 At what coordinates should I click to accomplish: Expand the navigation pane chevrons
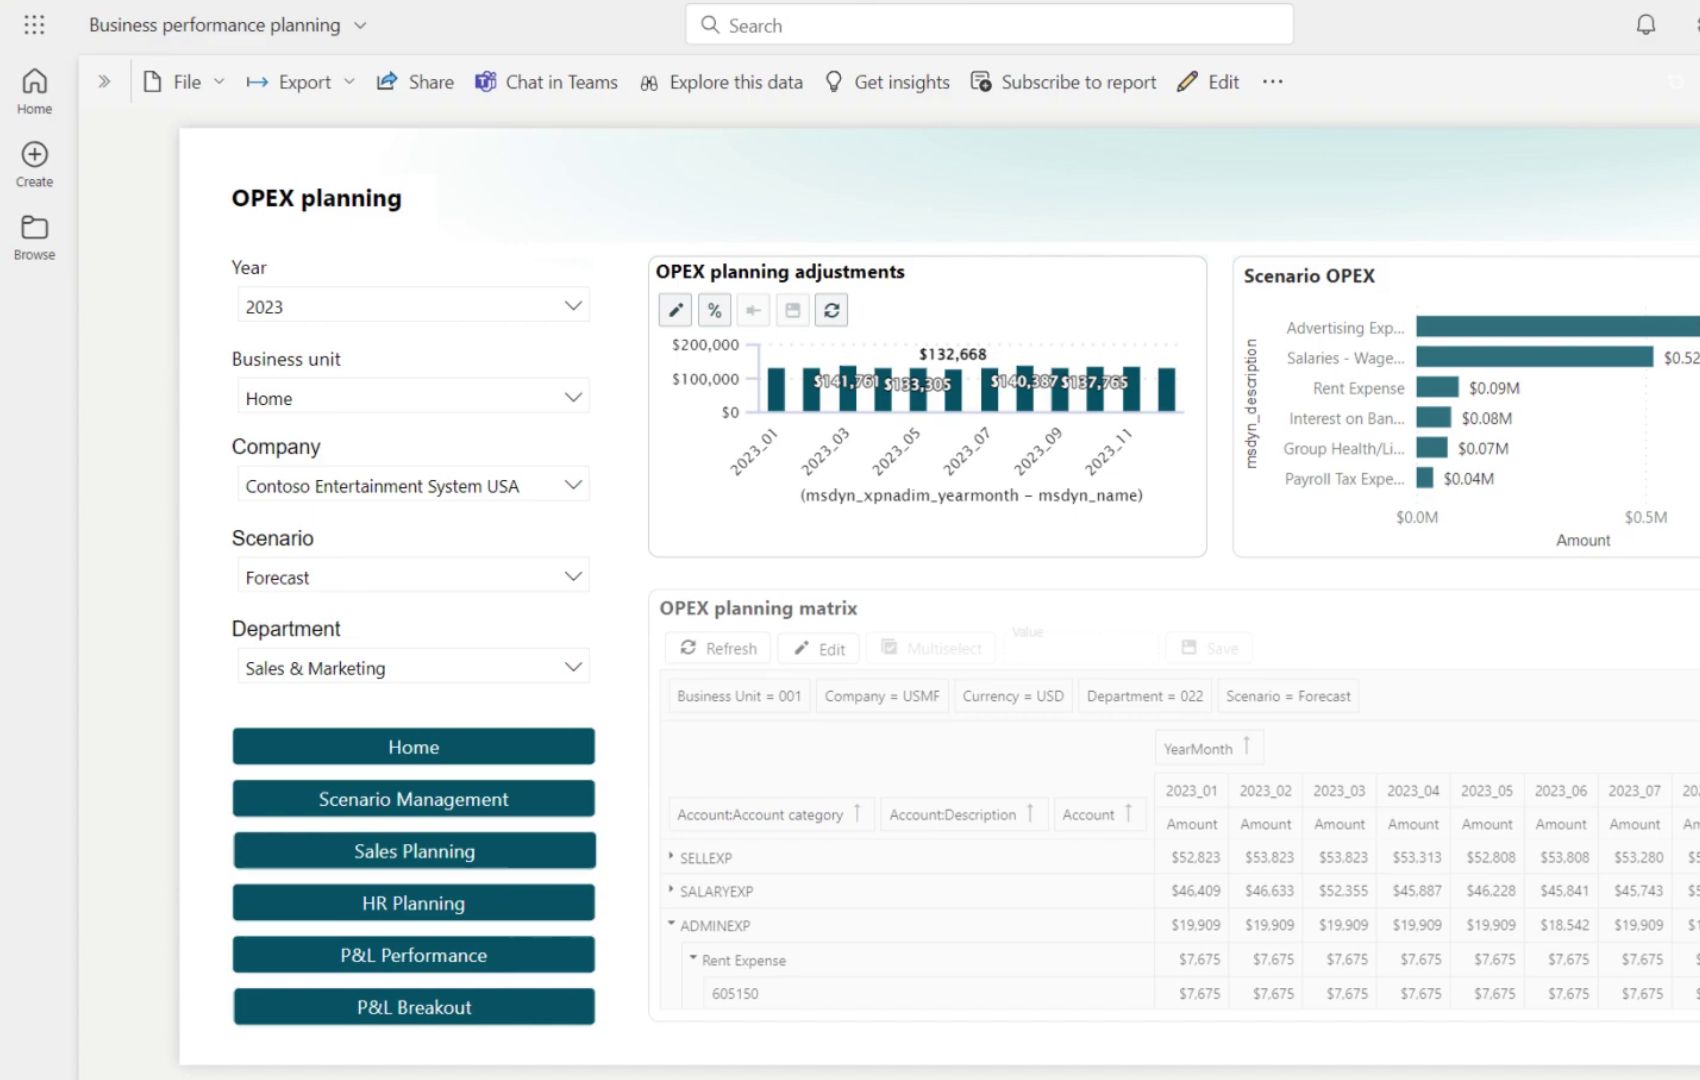click(x=104, y=82)
